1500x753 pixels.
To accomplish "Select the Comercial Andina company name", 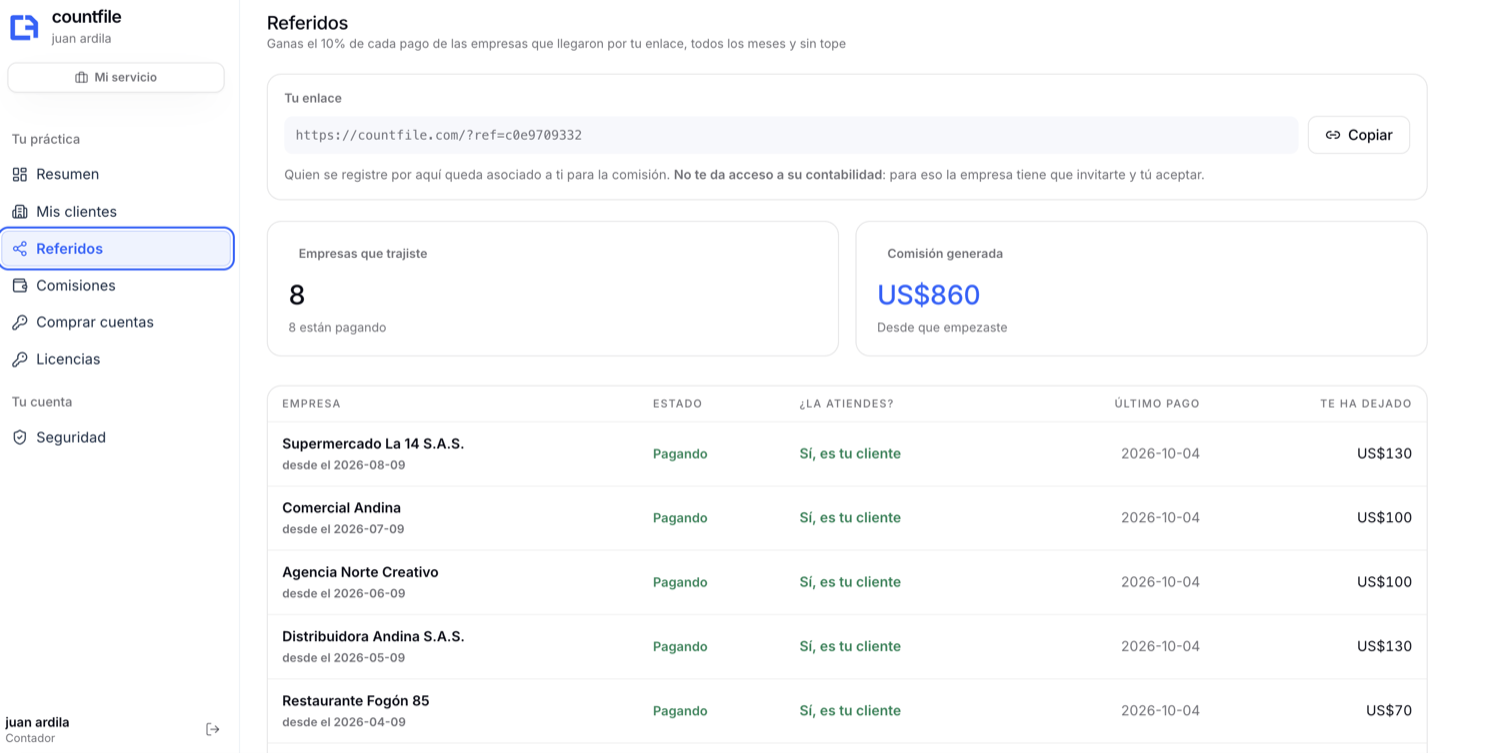I will (x=341, y=508).
